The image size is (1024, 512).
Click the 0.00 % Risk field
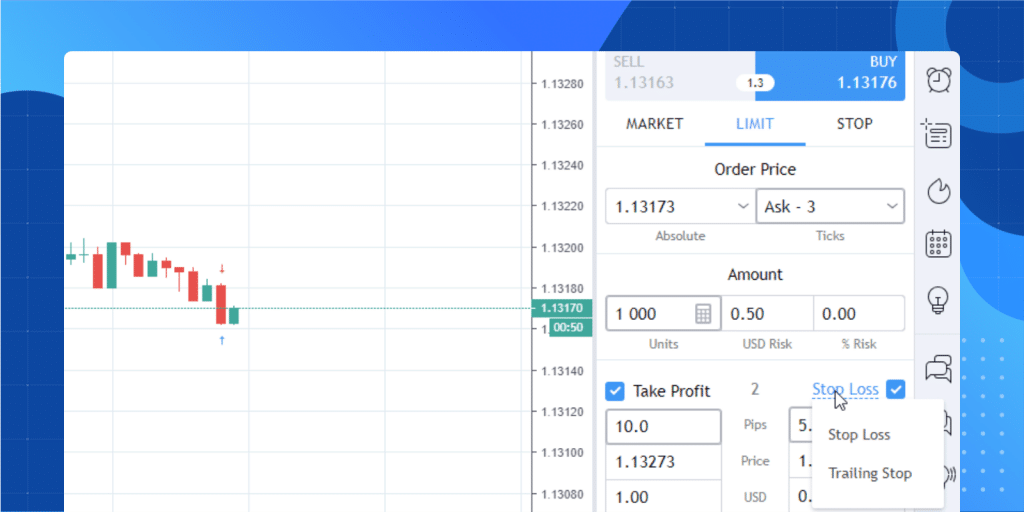tap(859, 313)
